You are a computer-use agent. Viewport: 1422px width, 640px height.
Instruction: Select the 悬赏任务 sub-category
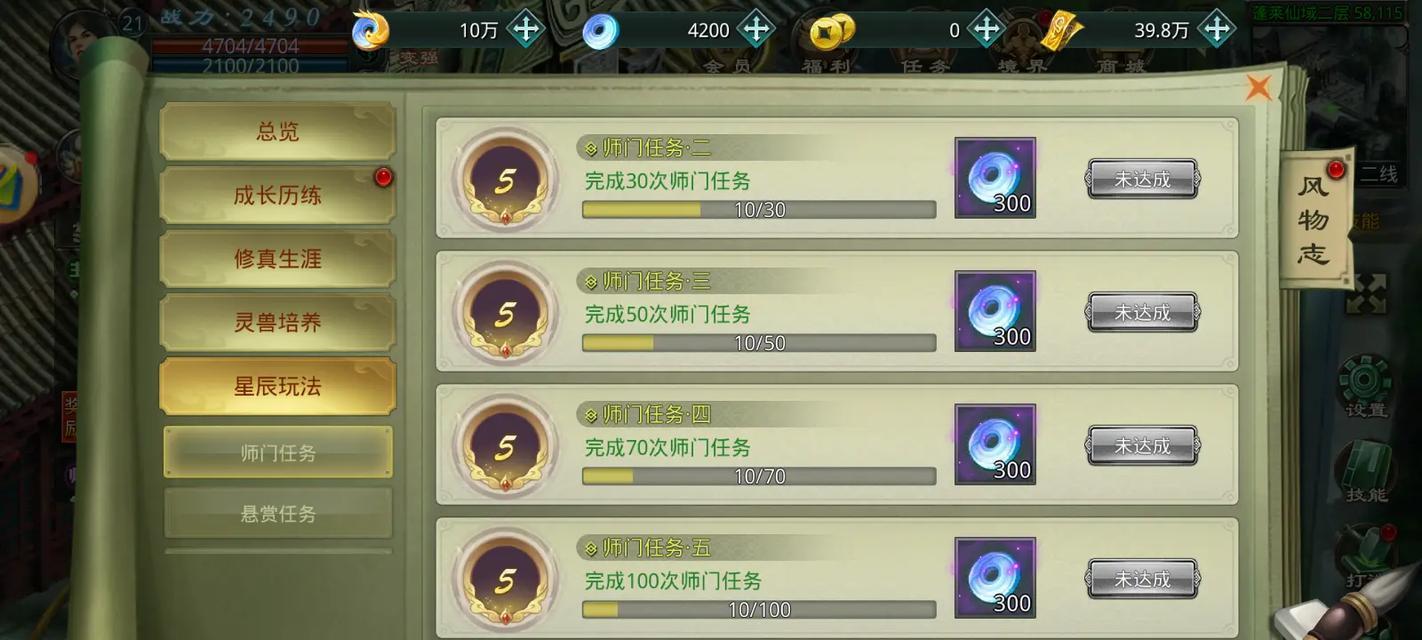pos(278,513)
